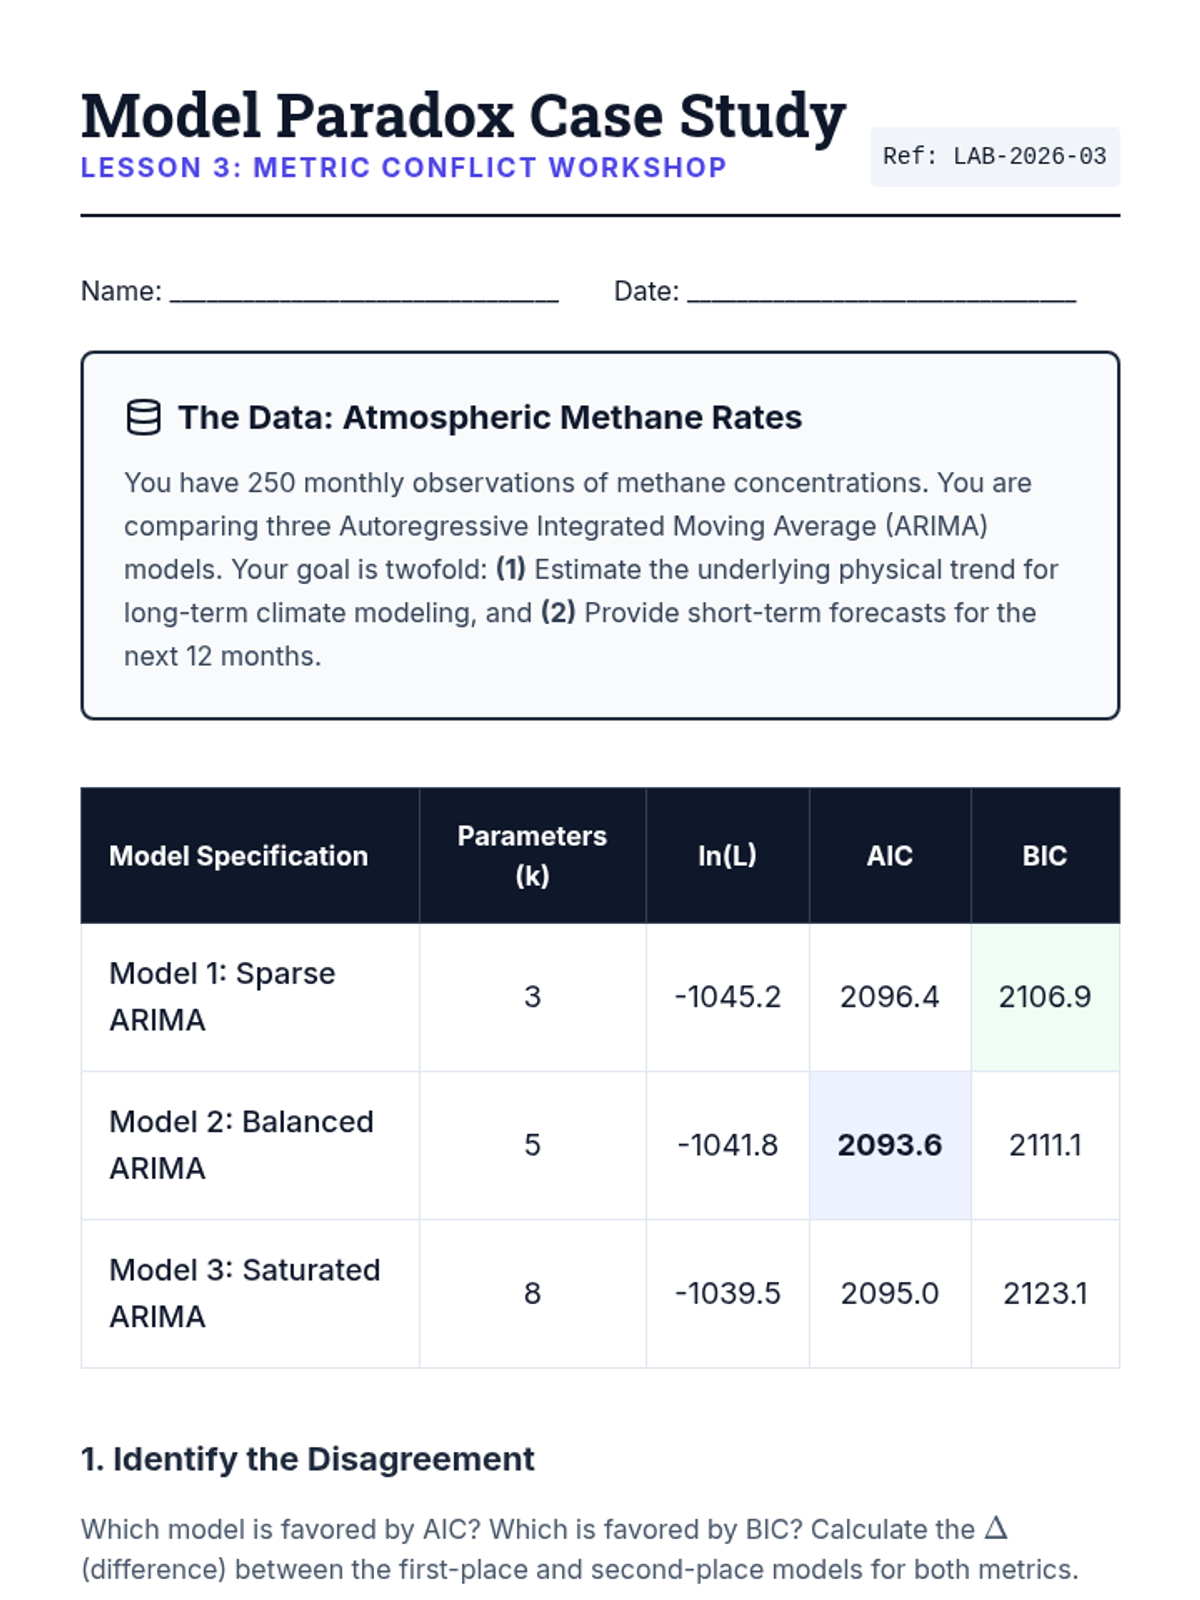Click the delta symbol in question one
This screenshot has width=1200, height=1600.
click(995, 1528)
